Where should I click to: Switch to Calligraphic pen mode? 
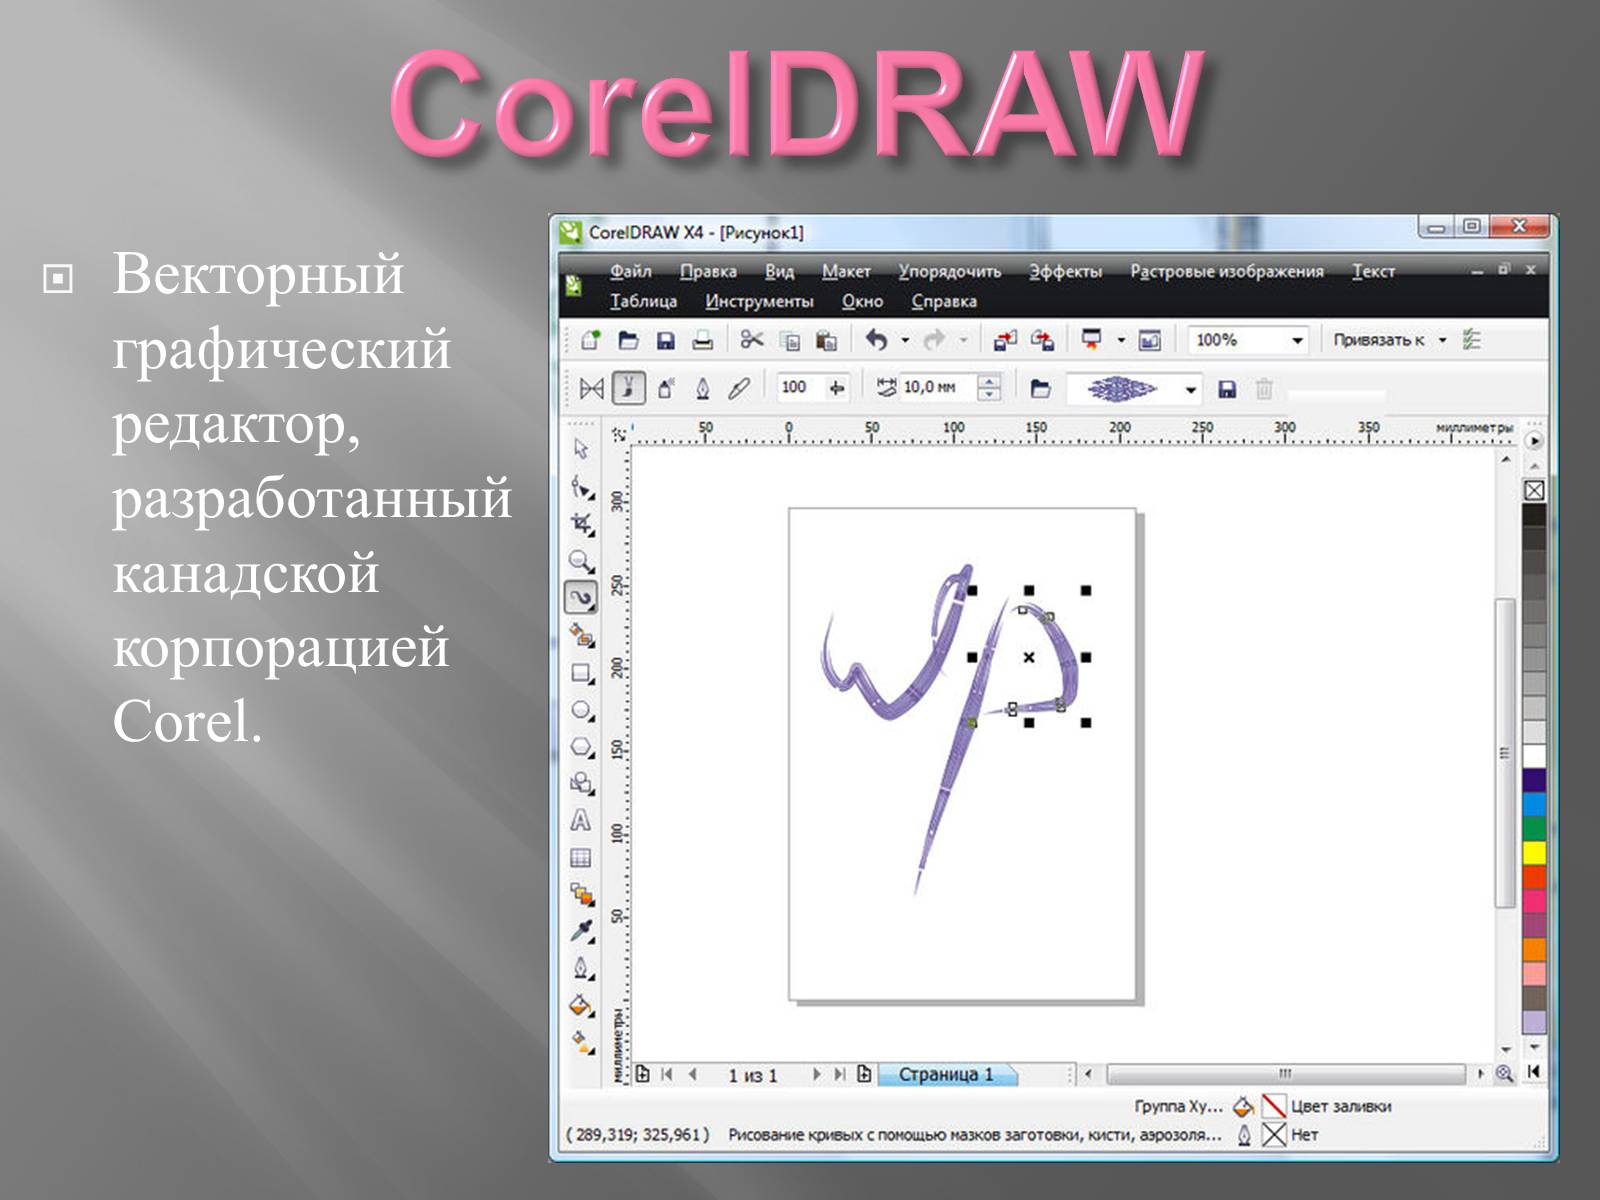pyautogui.click(x=703, y=388)
